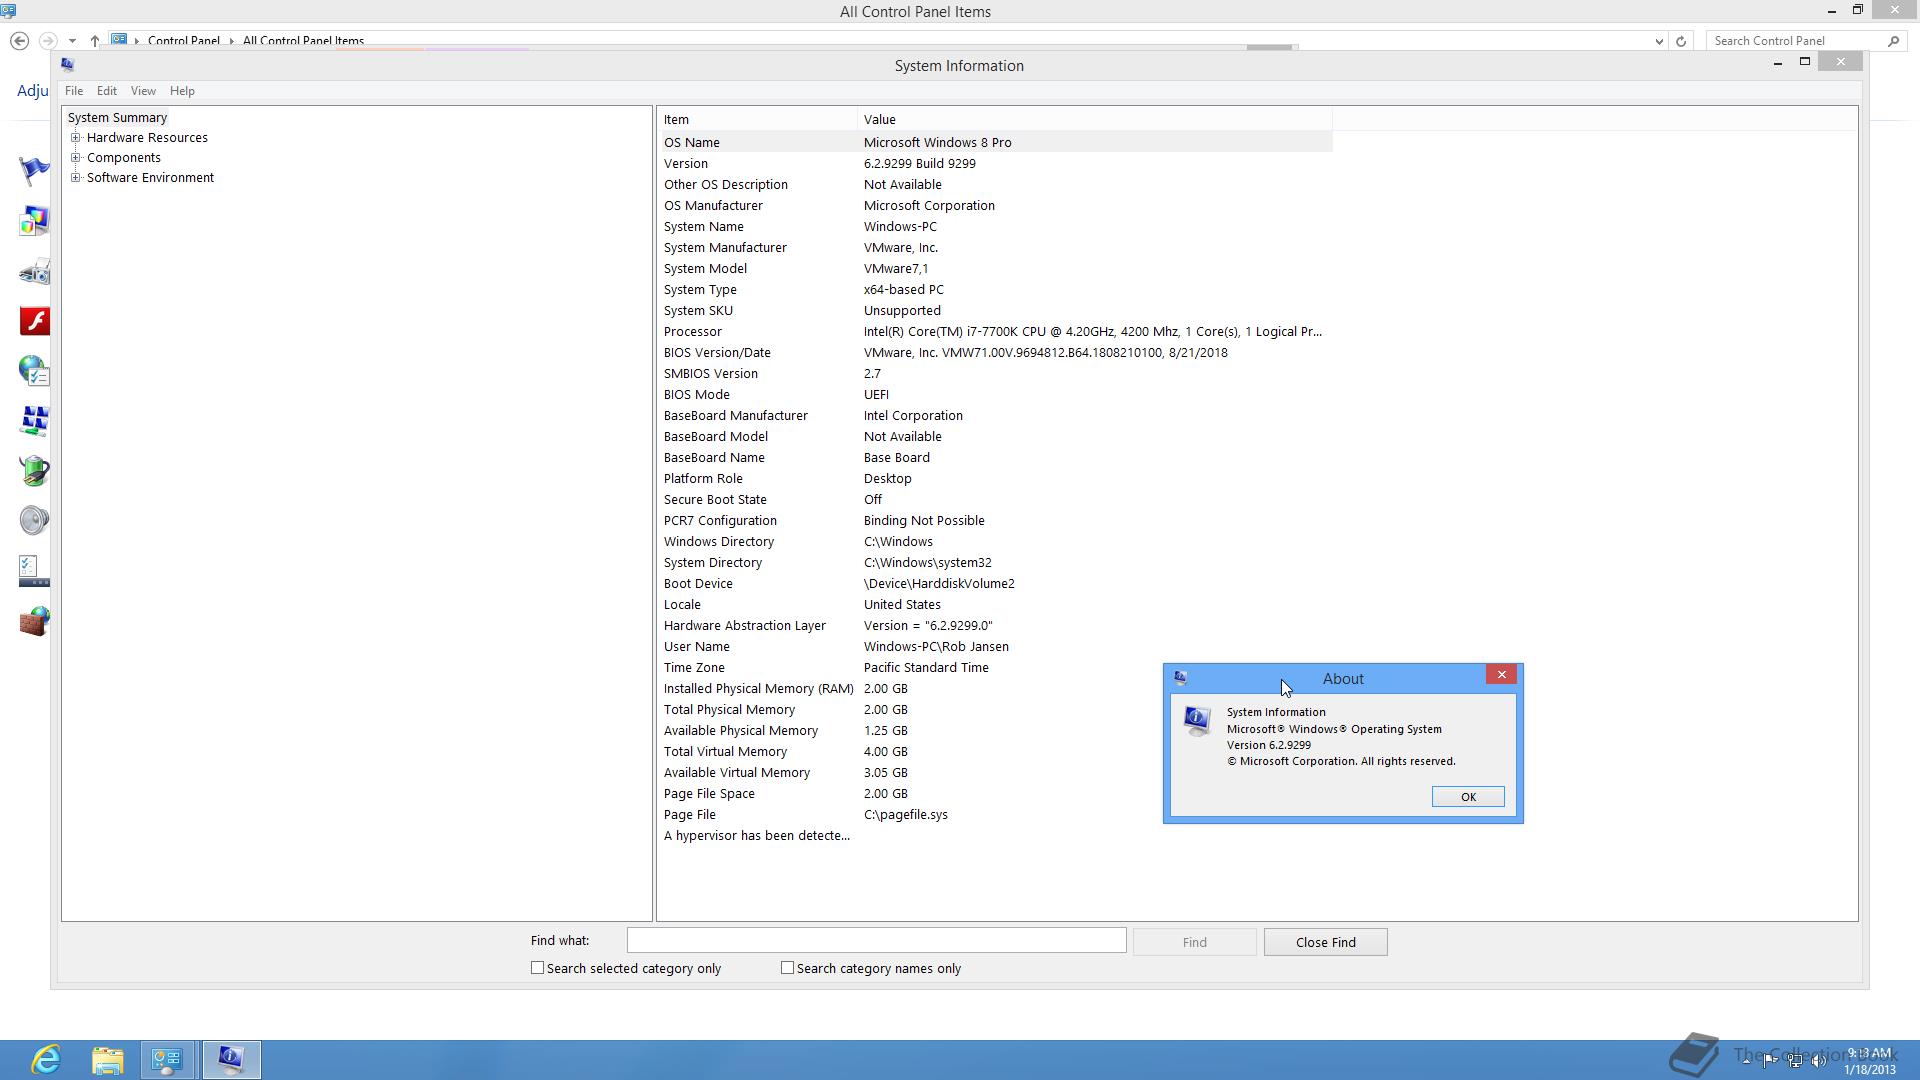This screenshot has height=1080, width=1920.
Task: Select the Processor row
Action: pos(996,332)
